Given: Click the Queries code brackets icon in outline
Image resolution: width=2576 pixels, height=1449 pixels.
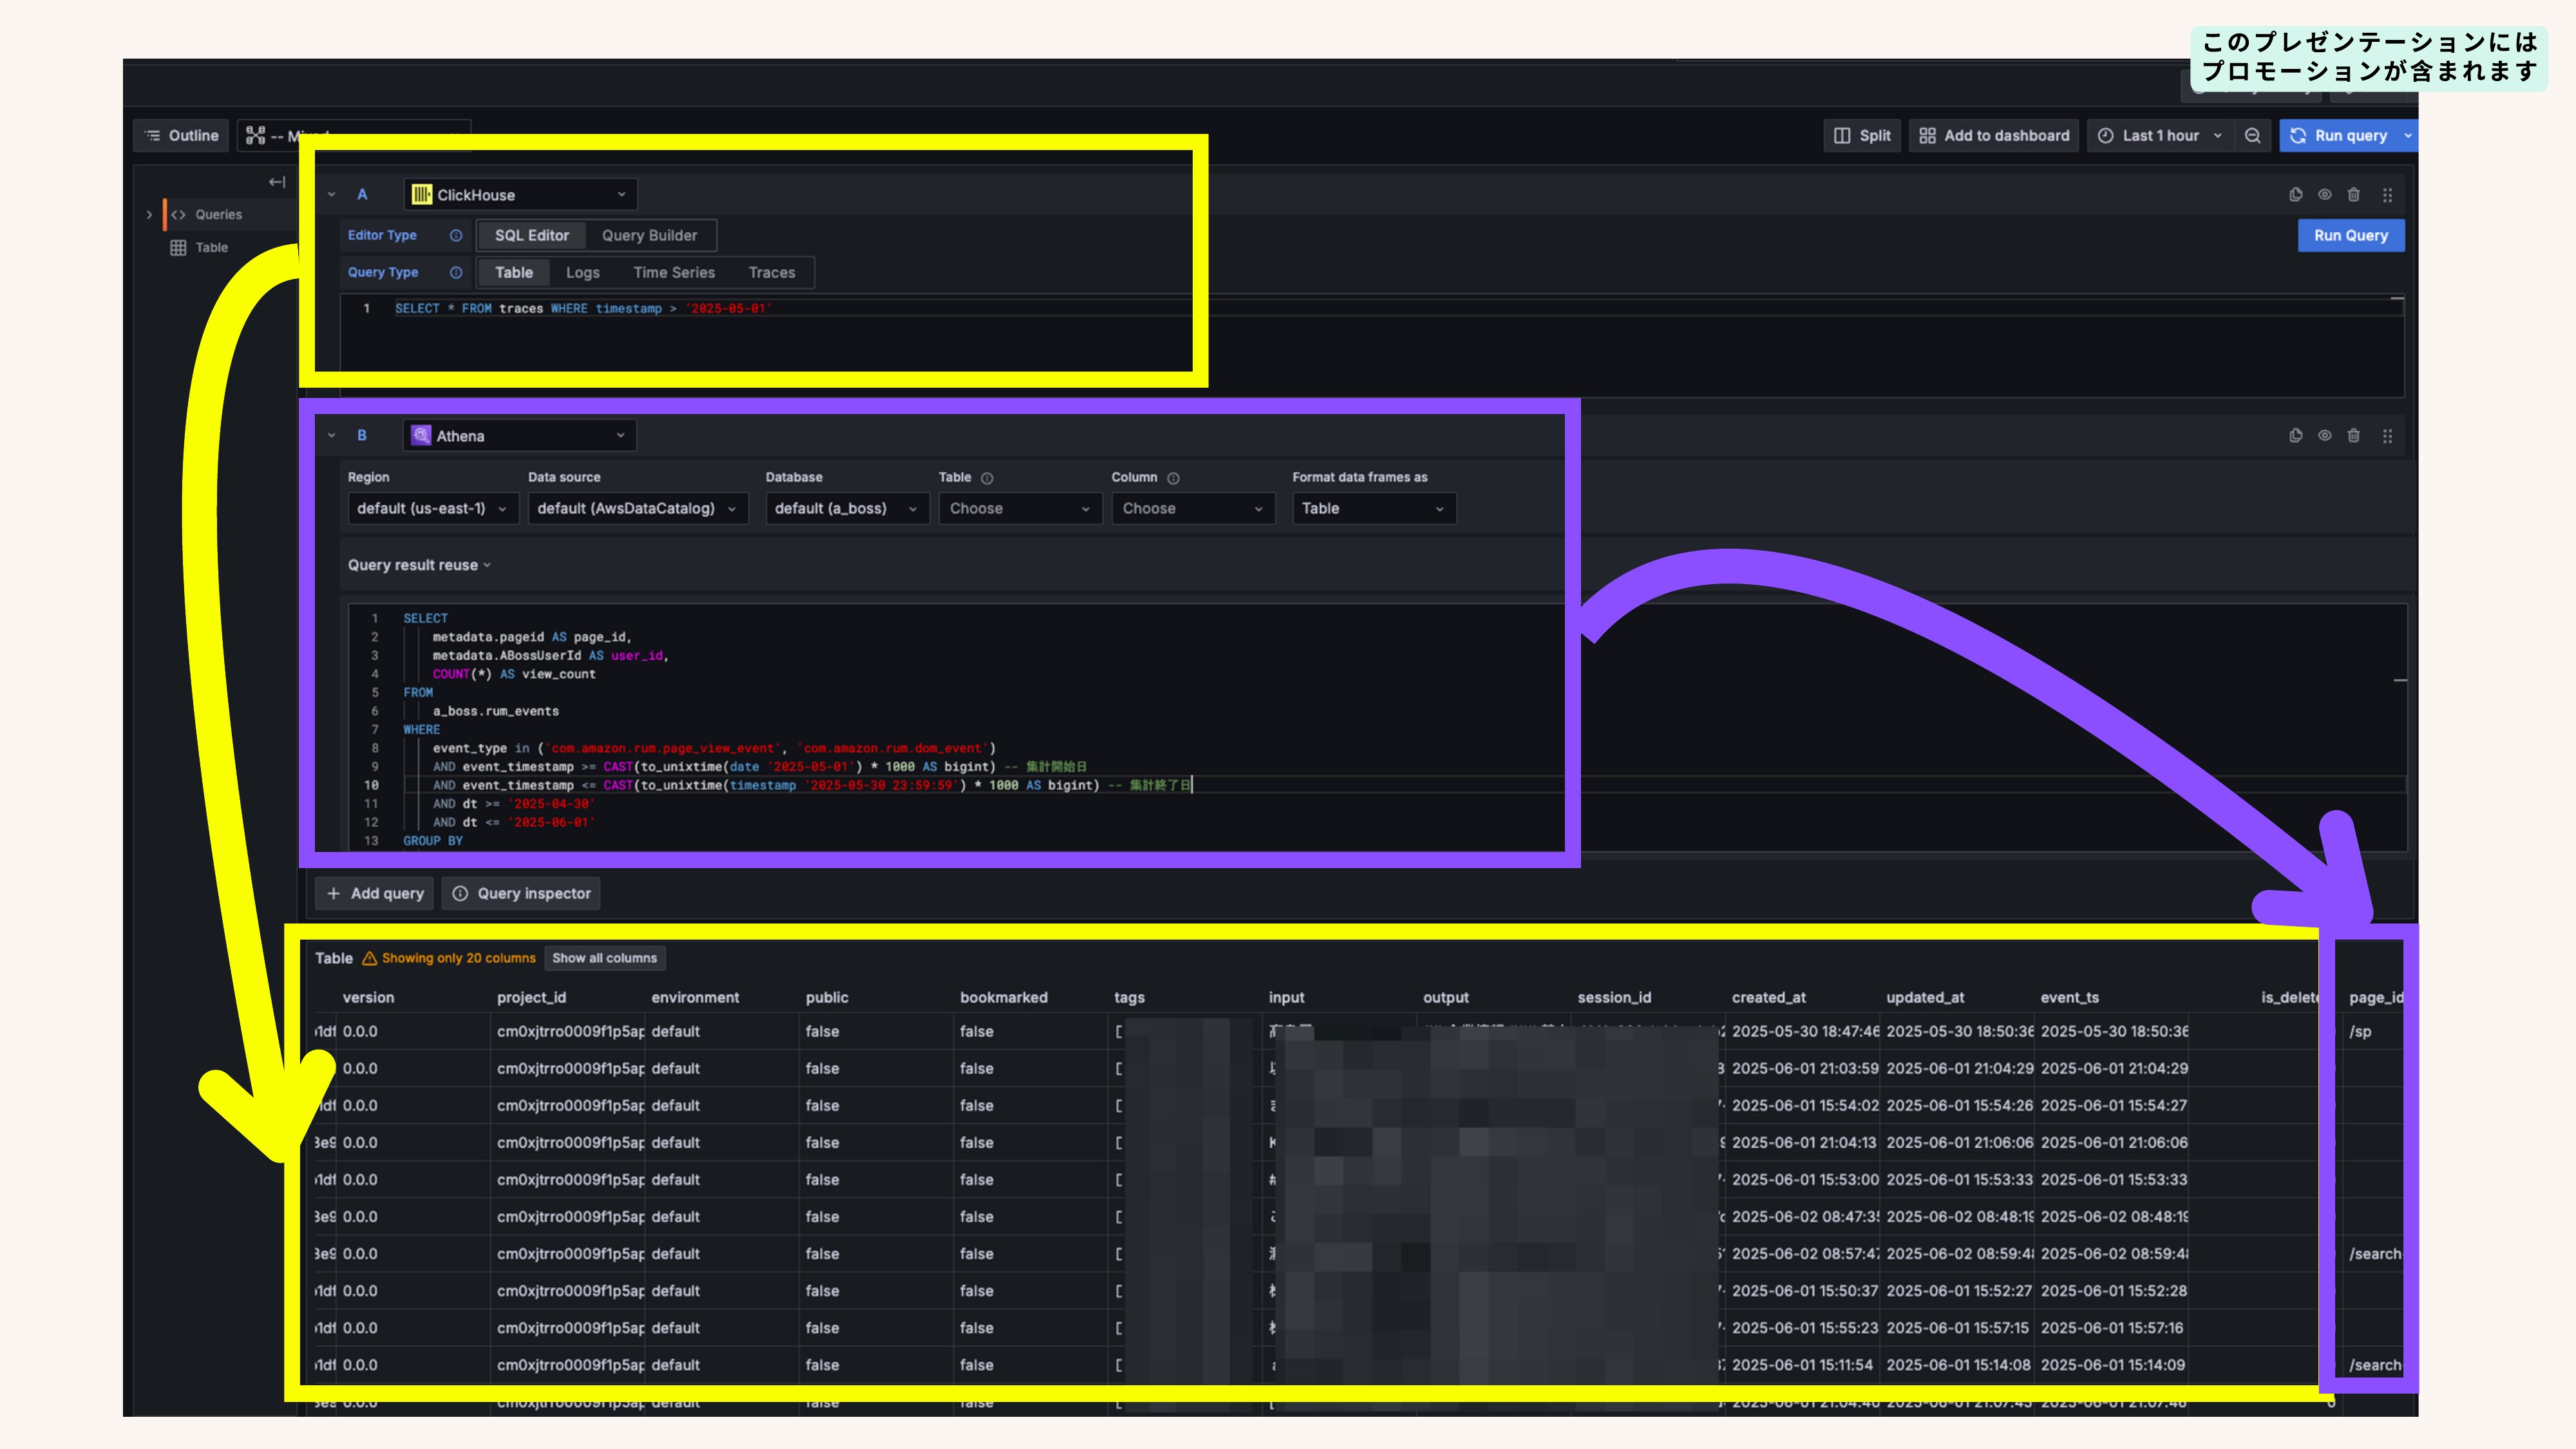Looking at the screenshot, I should (179, 215).
